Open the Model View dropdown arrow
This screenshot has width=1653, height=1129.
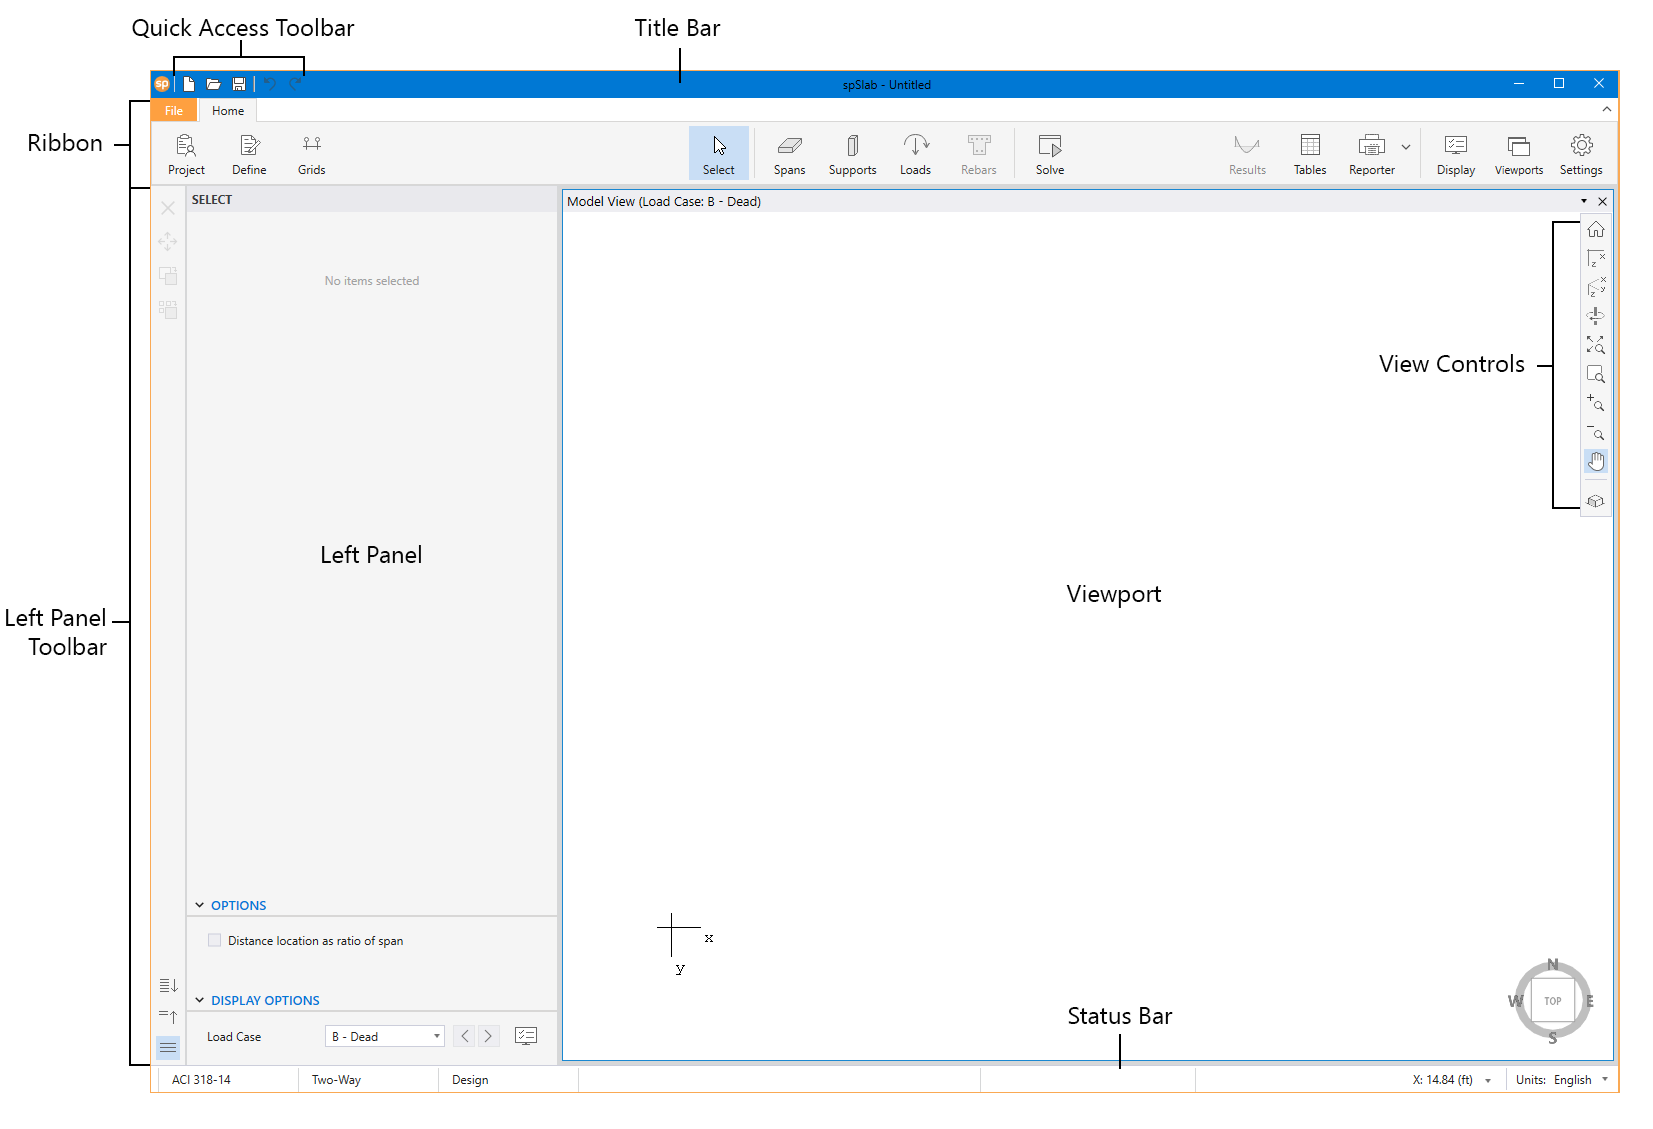1584,201
